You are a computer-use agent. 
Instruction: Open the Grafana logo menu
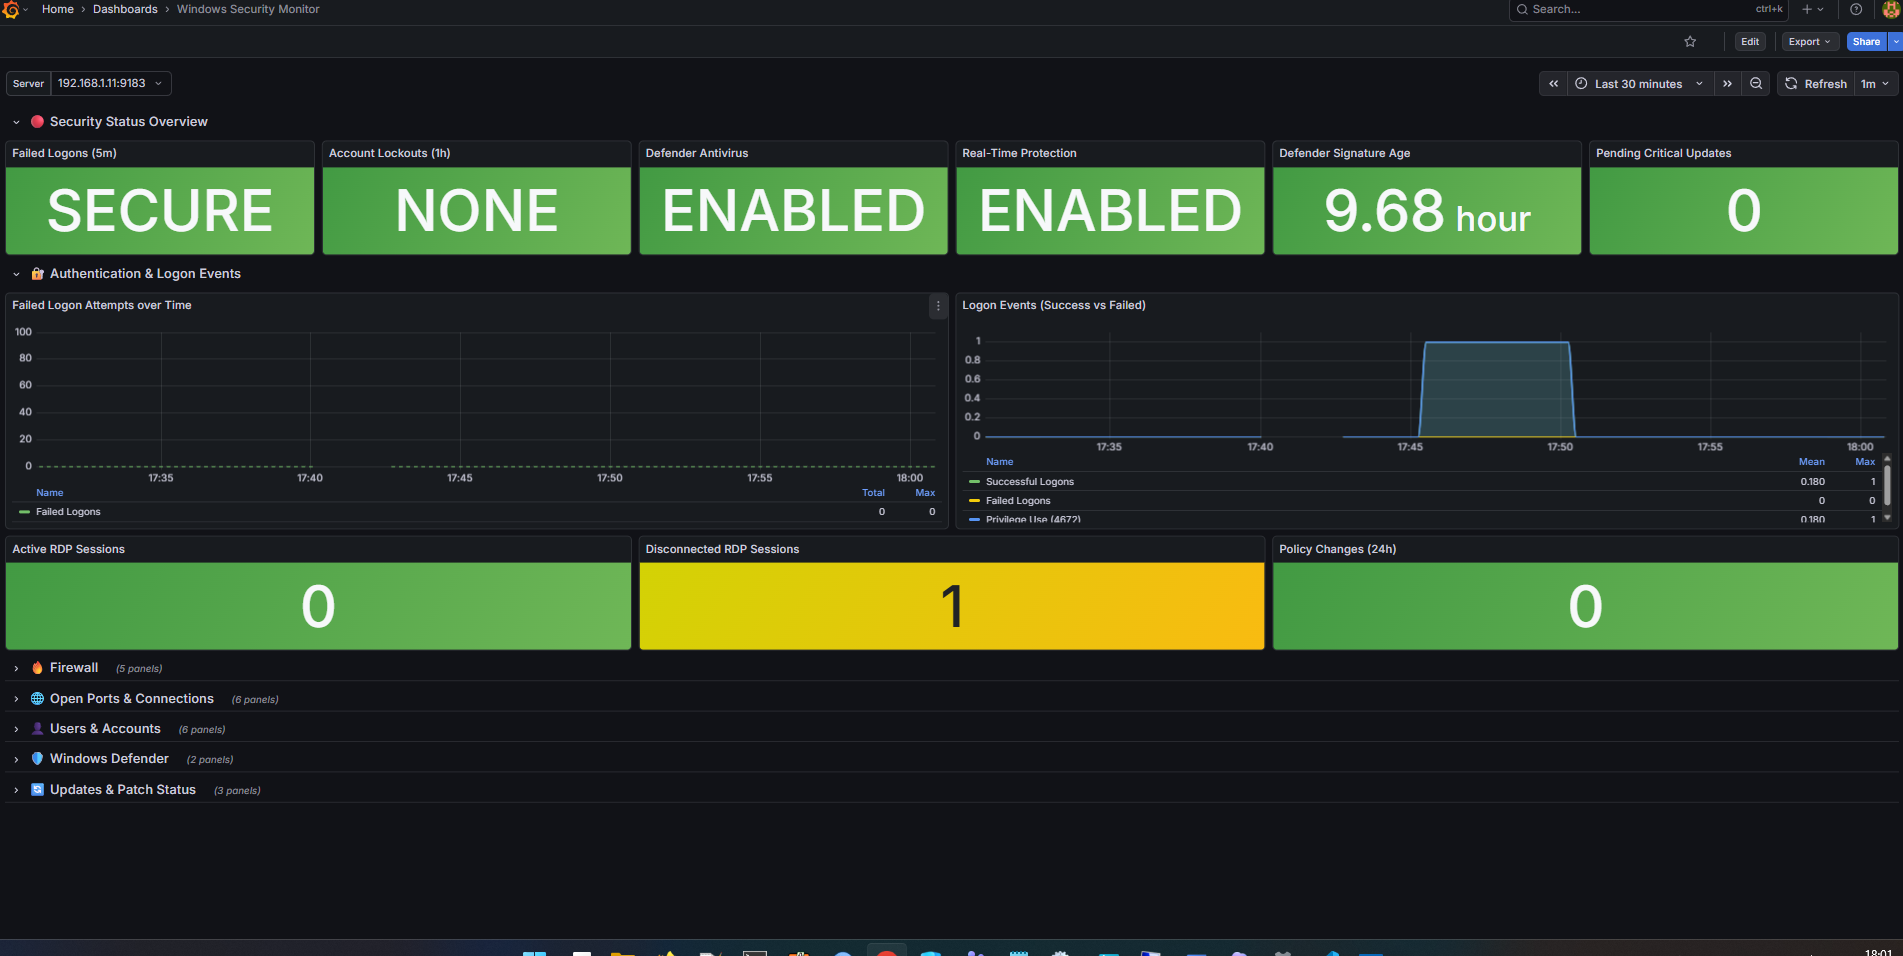[10, 9]
